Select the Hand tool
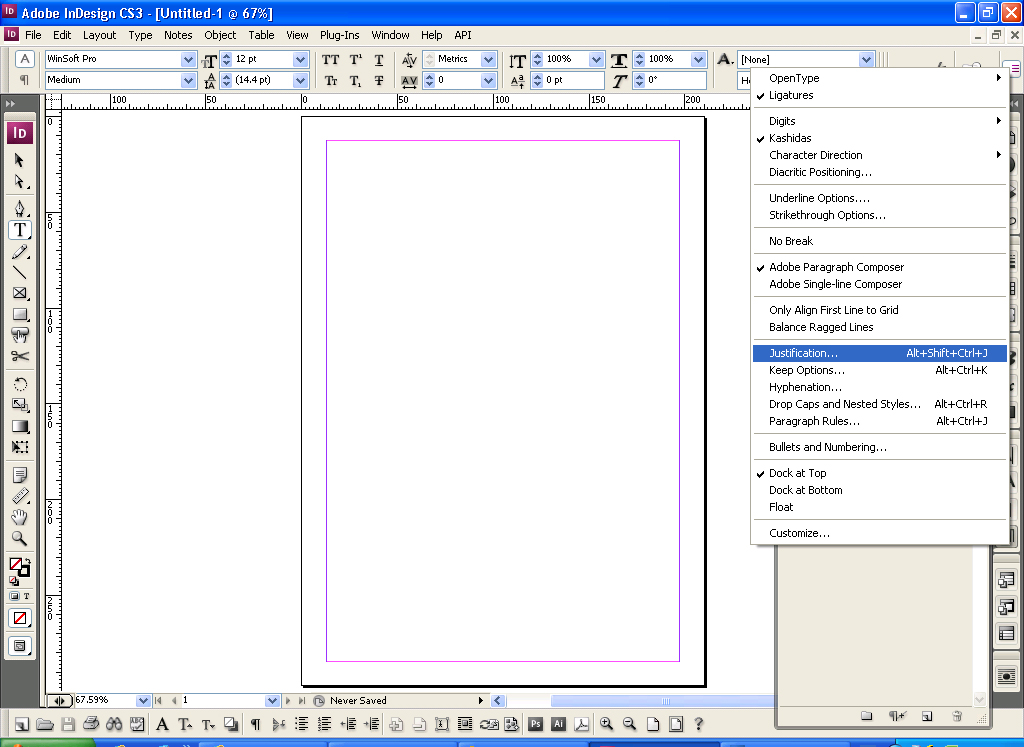The width and height of the screenshot is (1024, 747). (x=20, y=517)
